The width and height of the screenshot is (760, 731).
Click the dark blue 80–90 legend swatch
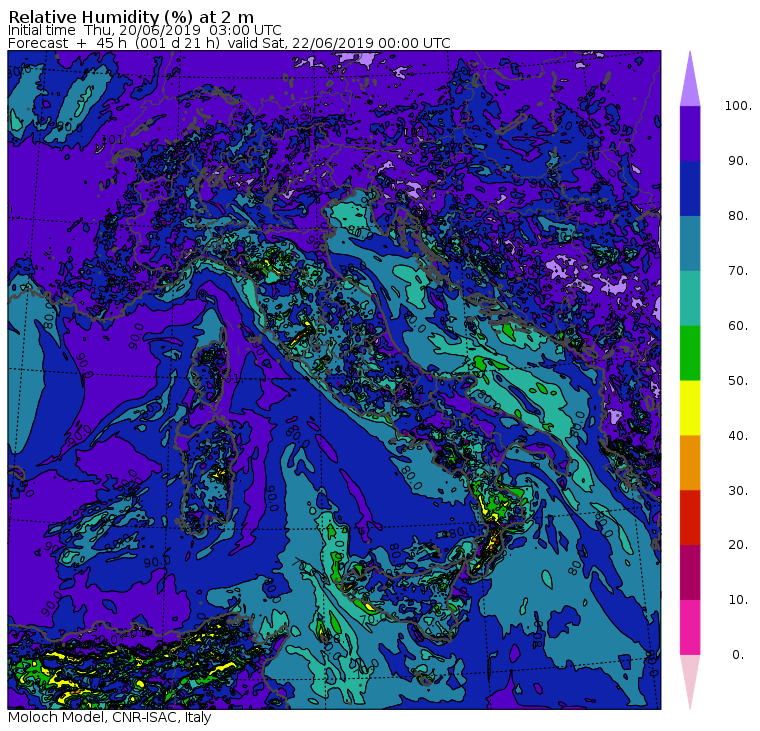pyautogui.click(x=690, y=189)
